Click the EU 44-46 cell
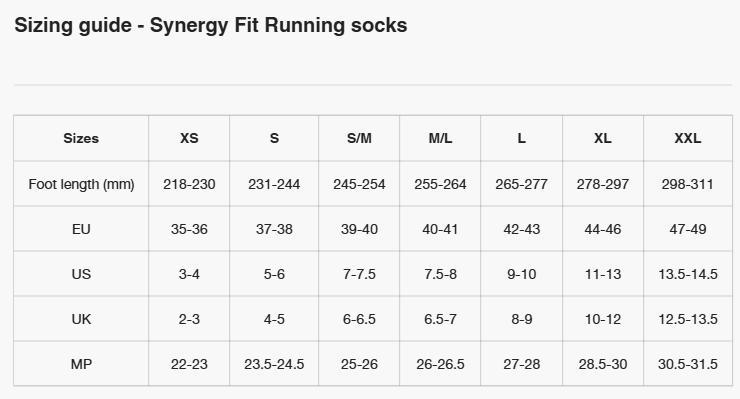Viewport: 740px width, 399px height. point(603,229)
